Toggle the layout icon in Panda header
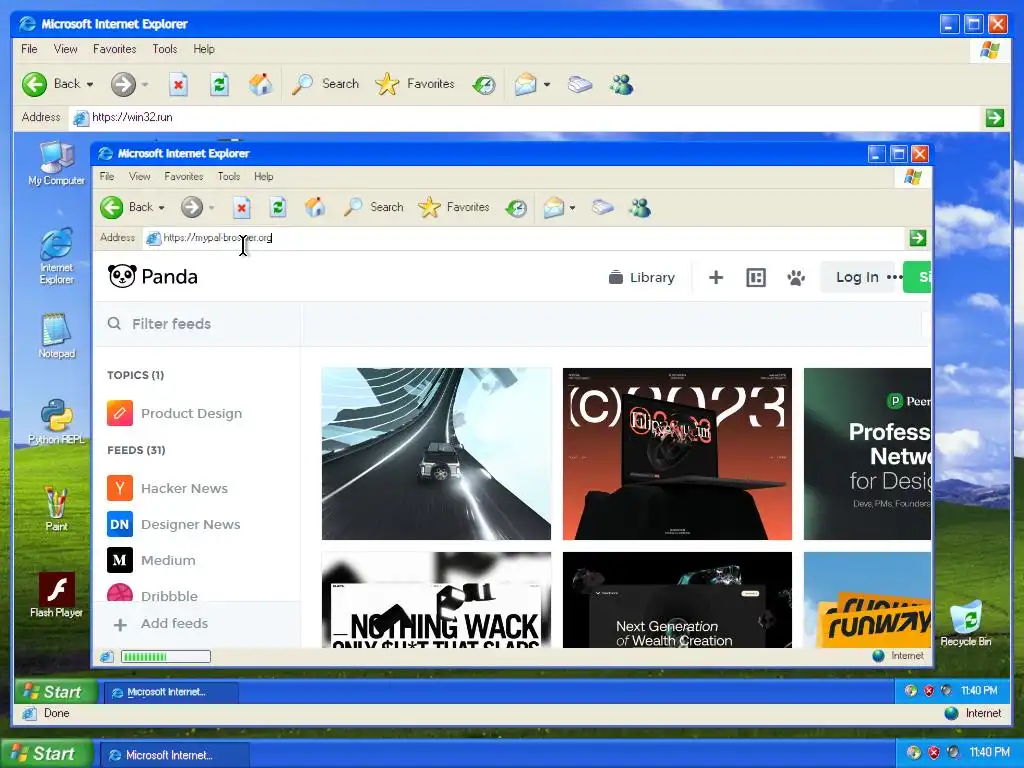The width and height of the screenshot is (1024, 768). point(756,278)
